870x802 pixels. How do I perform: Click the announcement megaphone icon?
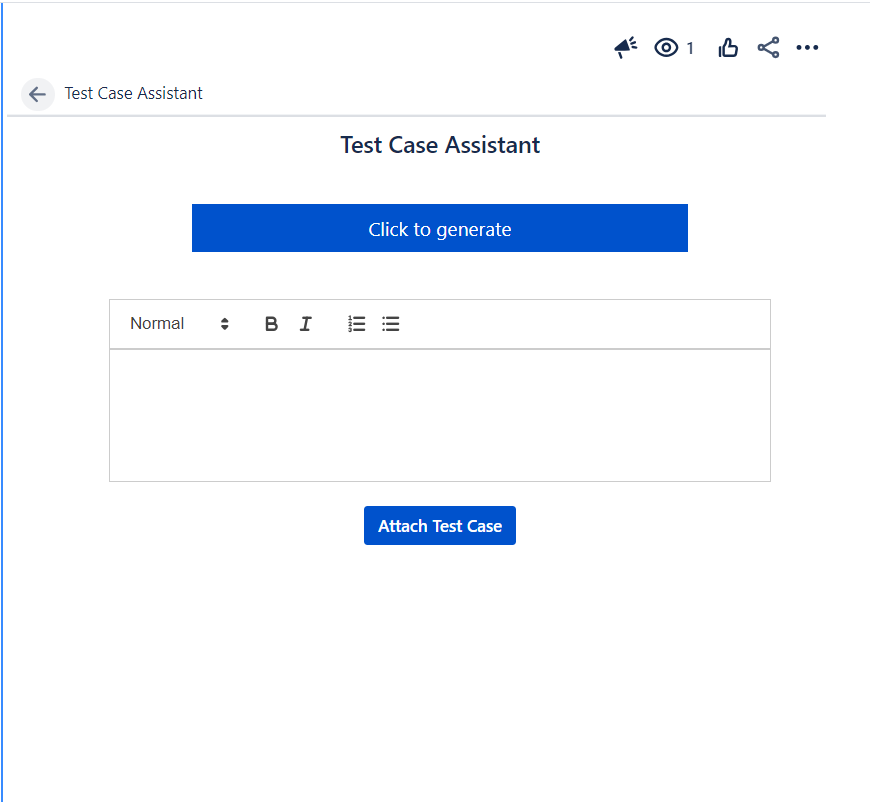625,47
